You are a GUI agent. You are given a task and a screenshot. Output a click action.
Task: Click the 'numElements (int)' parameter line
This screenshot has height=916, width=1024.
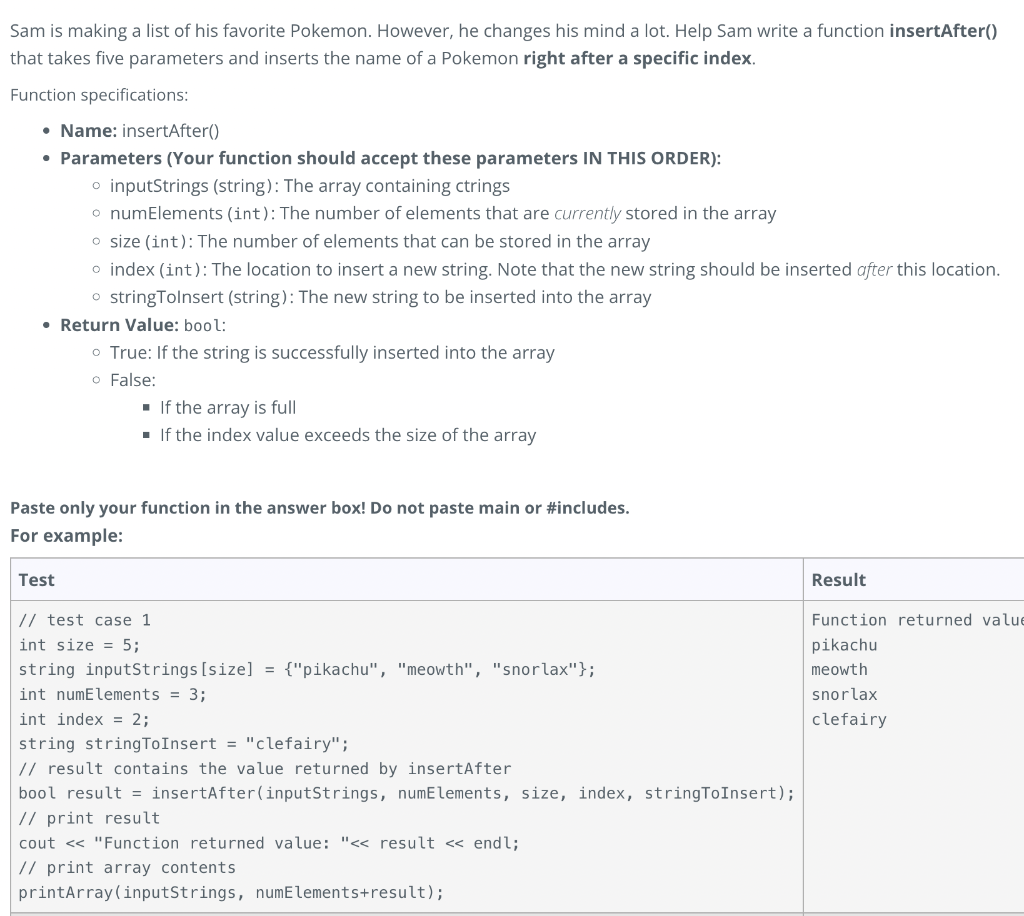[x=443, y=213]
